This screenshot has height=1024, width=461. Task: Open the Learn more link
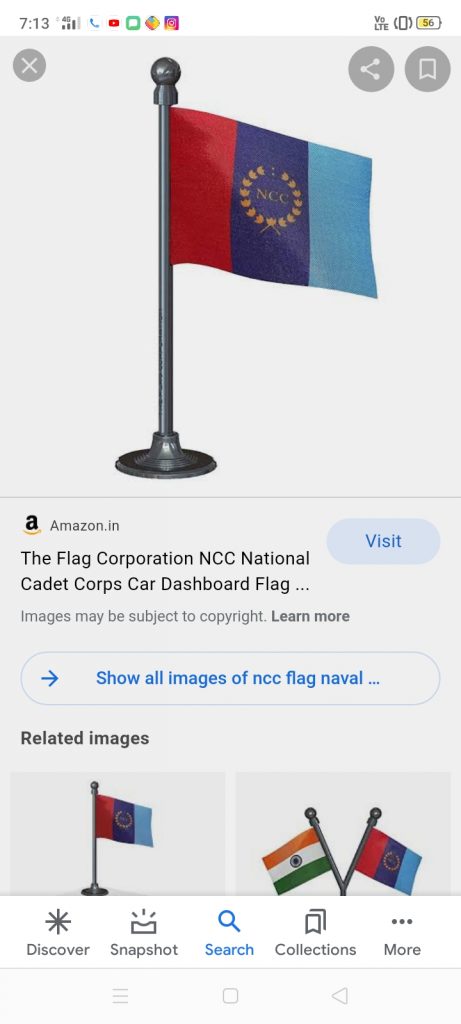(x=310, y=616)
